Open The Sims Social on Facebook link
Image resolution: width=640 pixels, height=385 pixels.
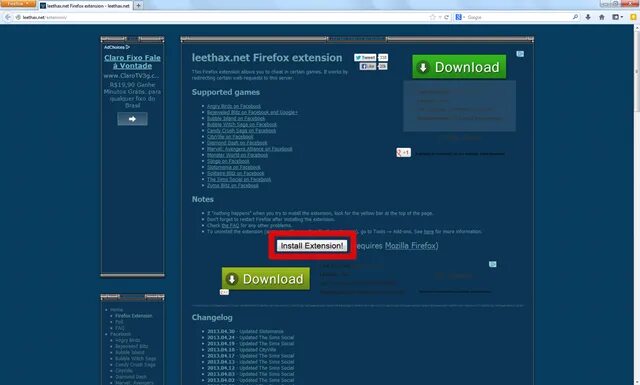(239, 179)
